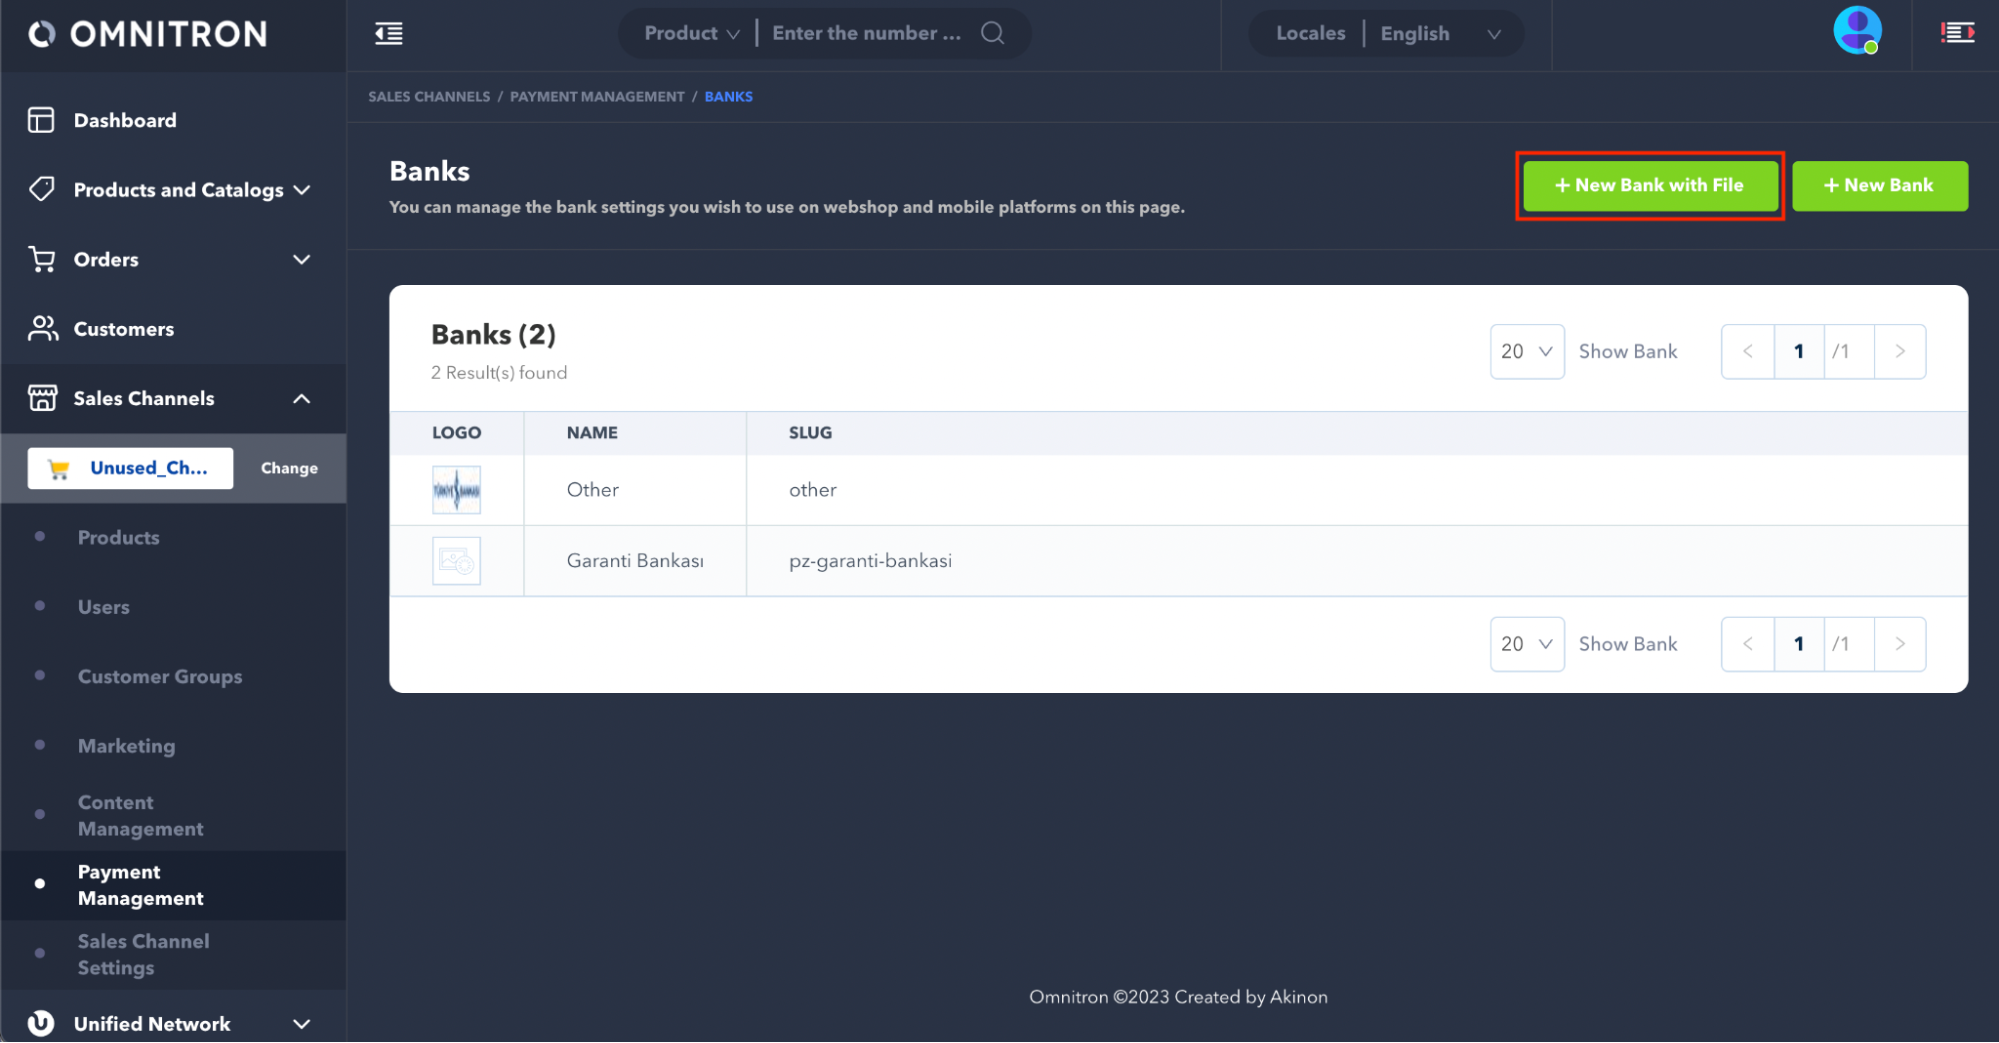Open the English locale dropdown

[x=1439, y=34]
